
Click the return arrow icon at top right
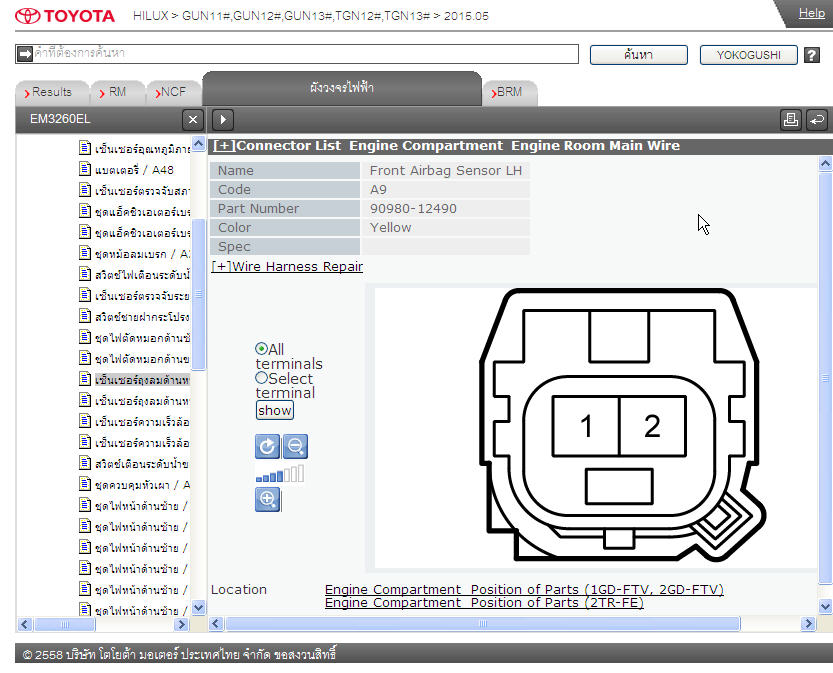tap(817, 120)
